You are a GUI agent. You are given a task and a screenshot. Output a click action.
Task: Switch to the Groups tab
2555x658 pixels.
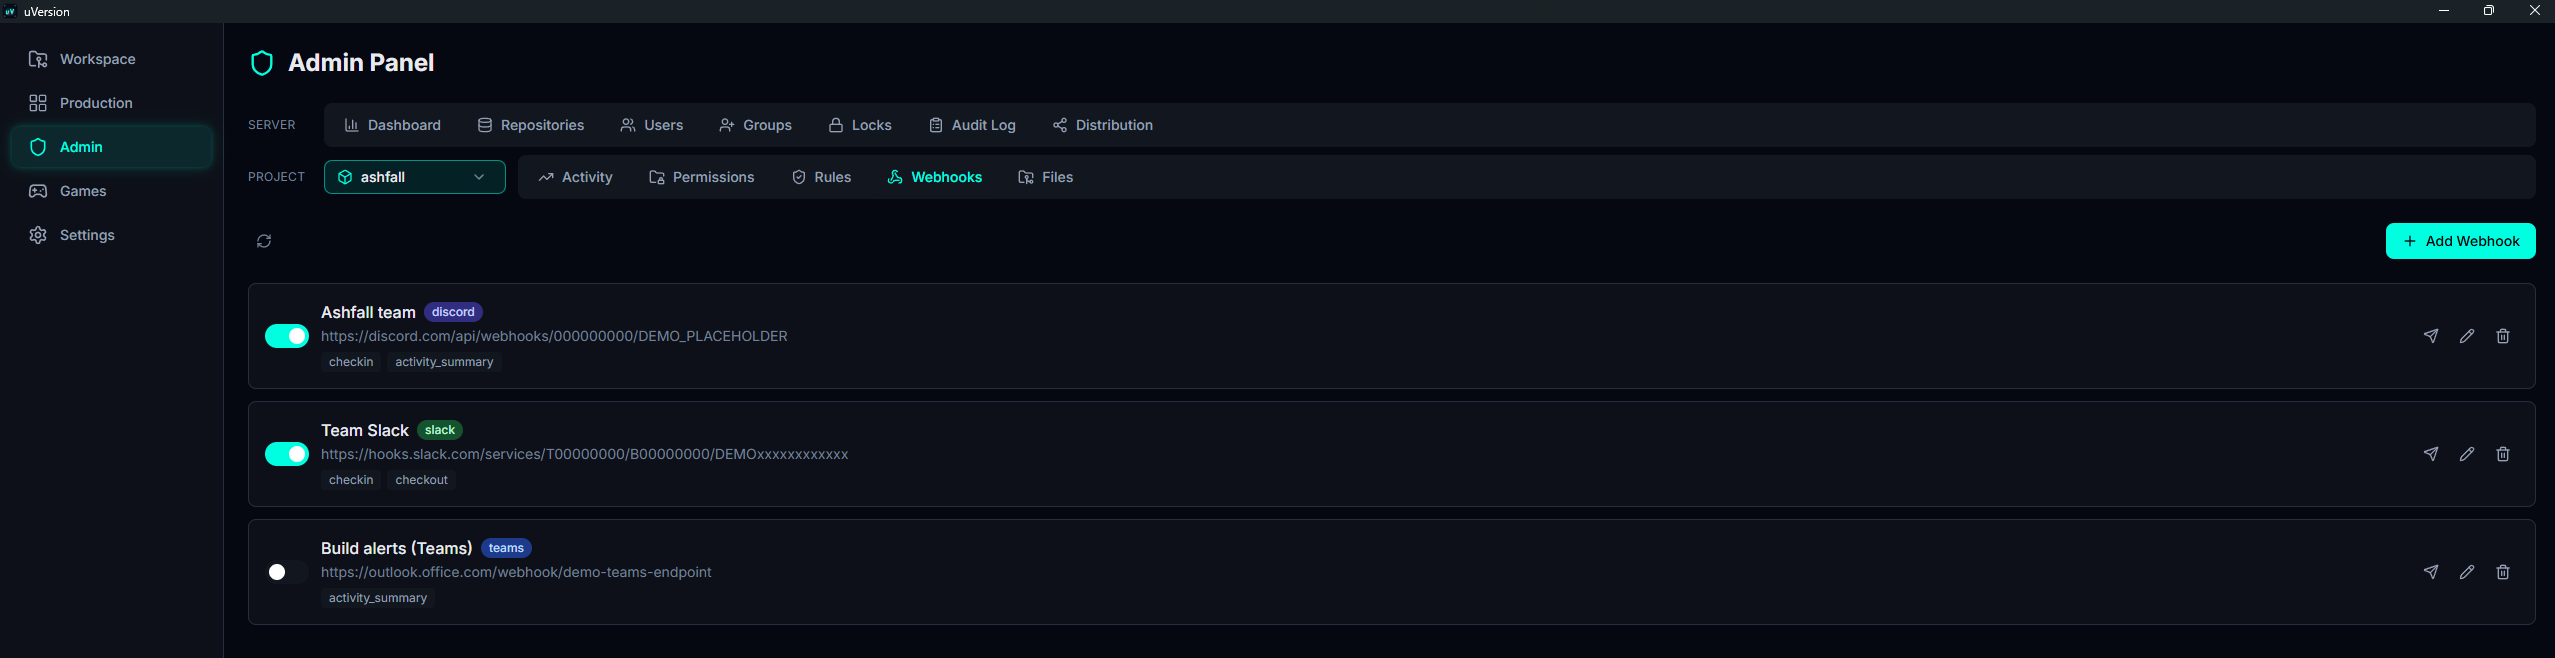pos(755,125)
